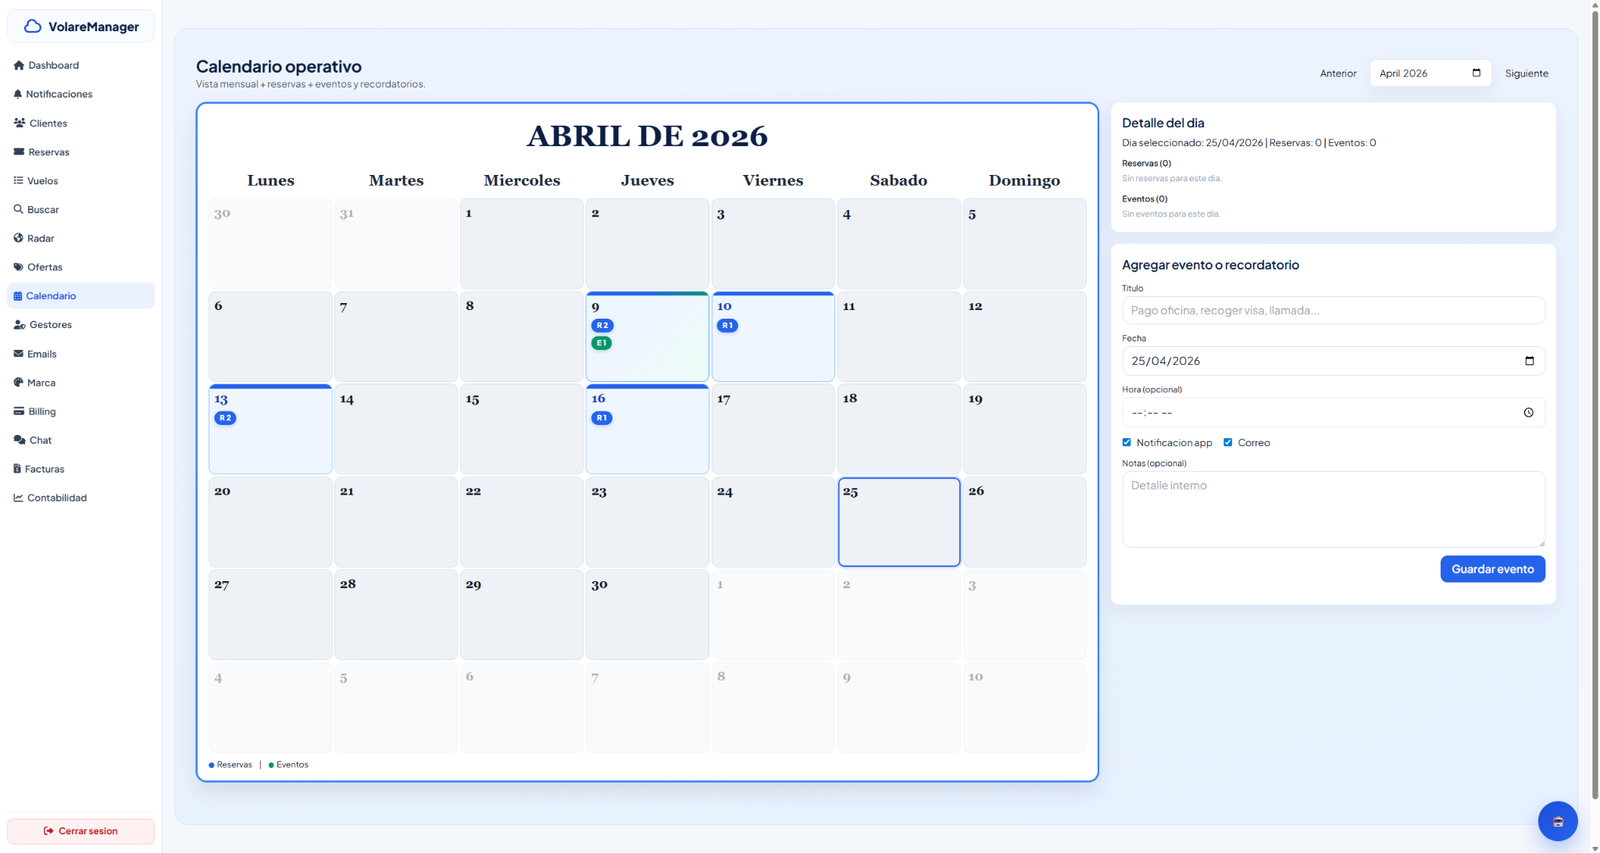Viewport: 1600px width, 853px height.
Task: Click the R1 badge on day 16
Action: 601,418
